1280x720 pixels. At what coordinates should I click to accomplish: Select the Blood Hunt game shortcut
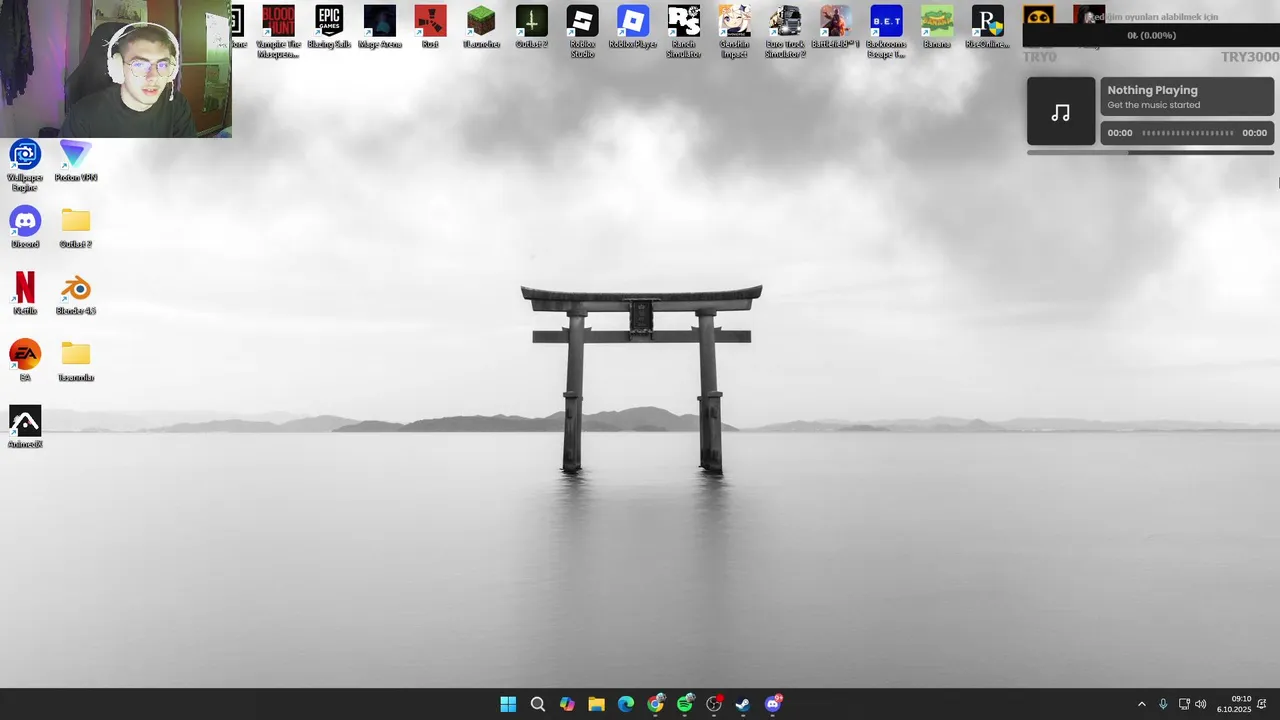tap(278, 31)
